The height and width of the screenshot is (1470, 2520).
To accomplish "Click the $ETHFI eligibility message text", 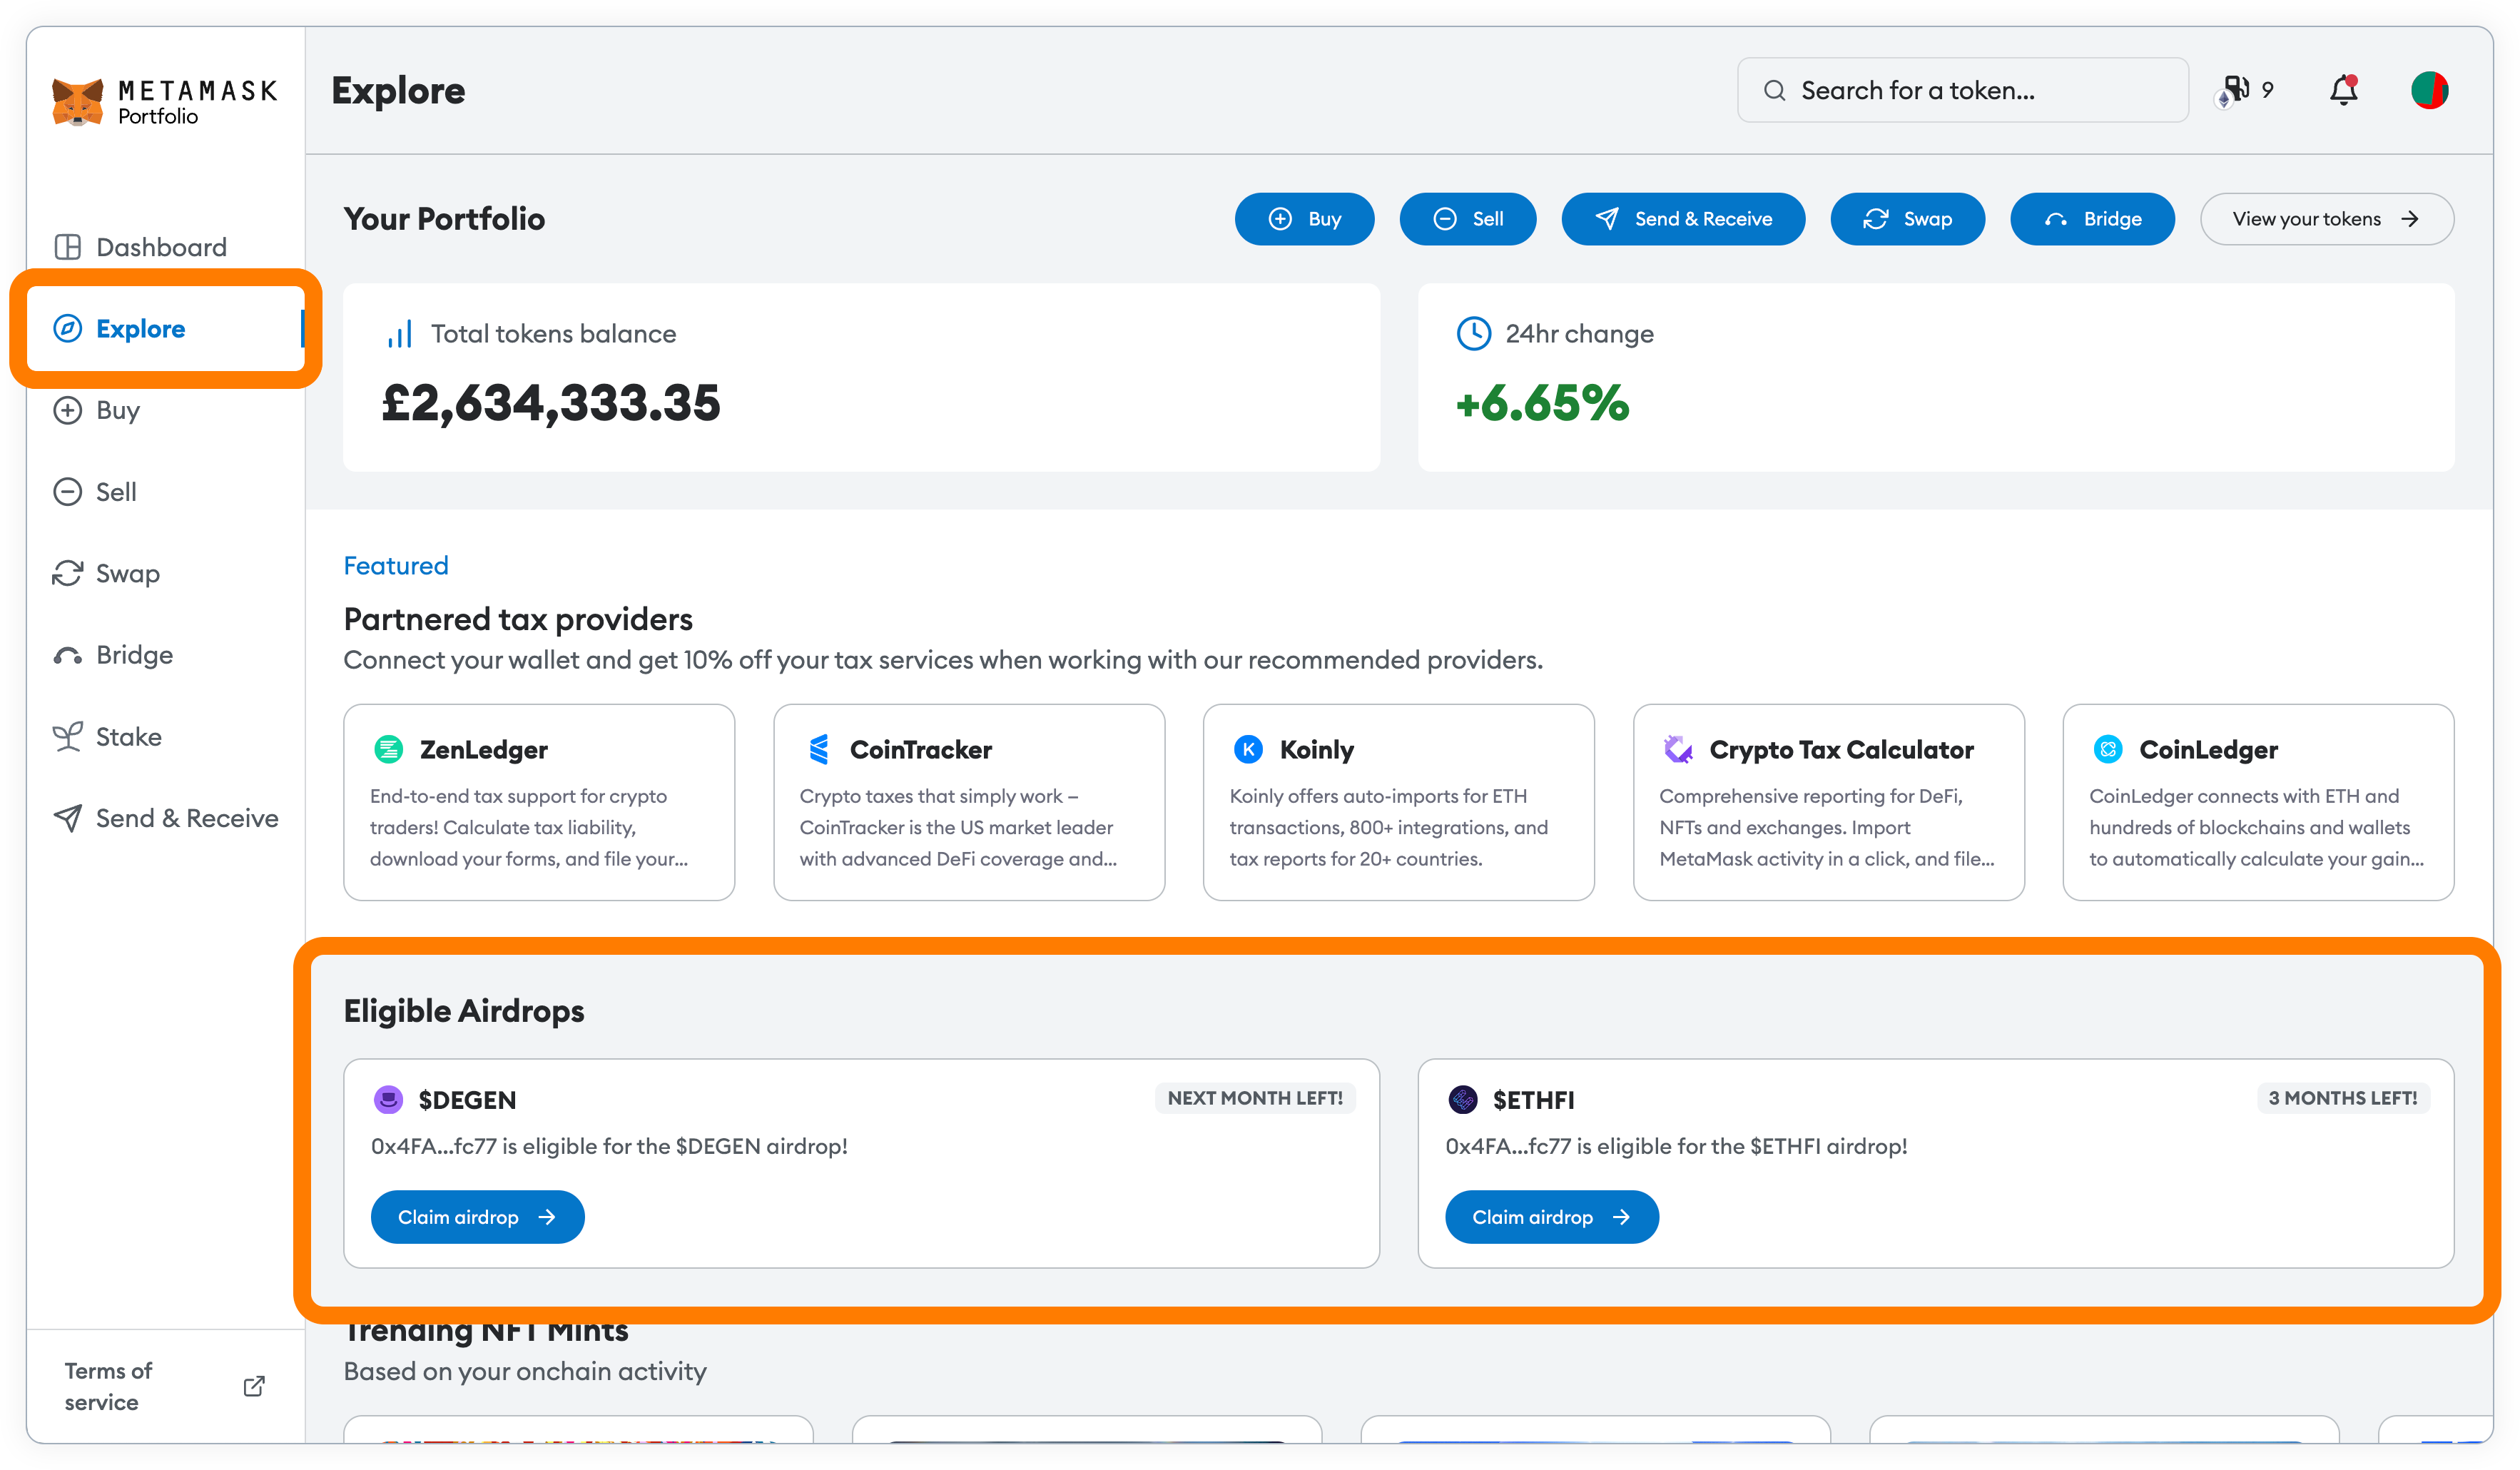I will [1676, 1146].
